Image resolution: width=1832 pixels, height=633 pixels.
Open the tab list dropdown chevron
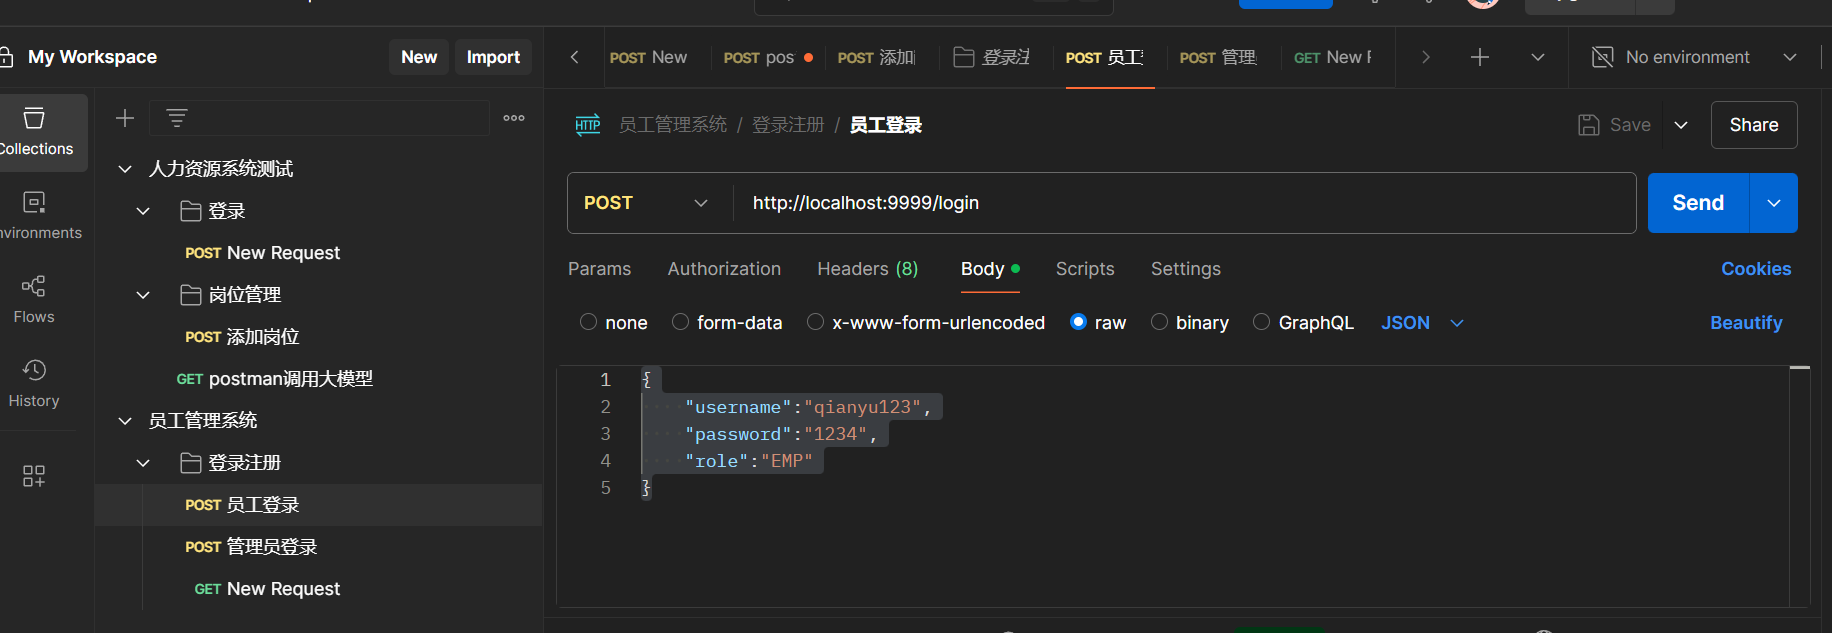click(1538, 57)
